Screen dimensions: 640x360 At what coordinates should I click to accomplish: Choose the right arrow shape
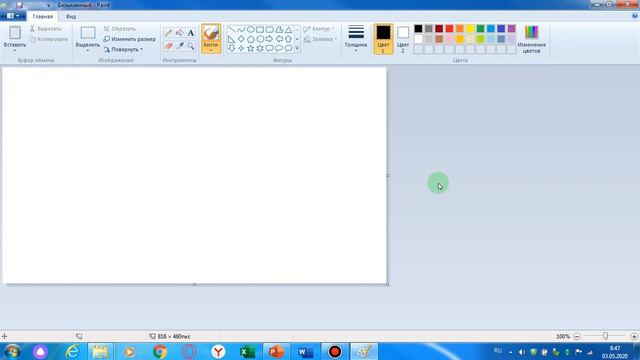269,39
